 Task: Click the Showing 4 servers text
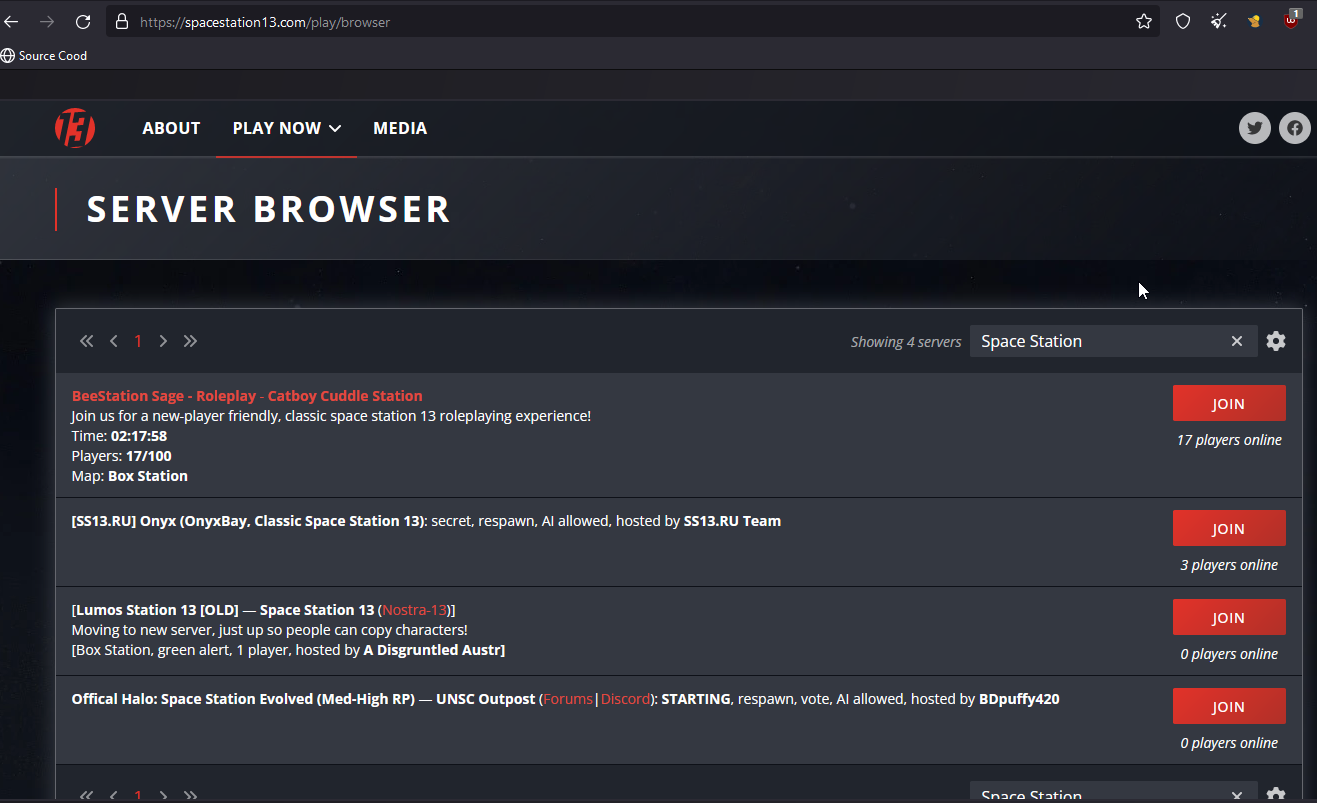(906, 342)
